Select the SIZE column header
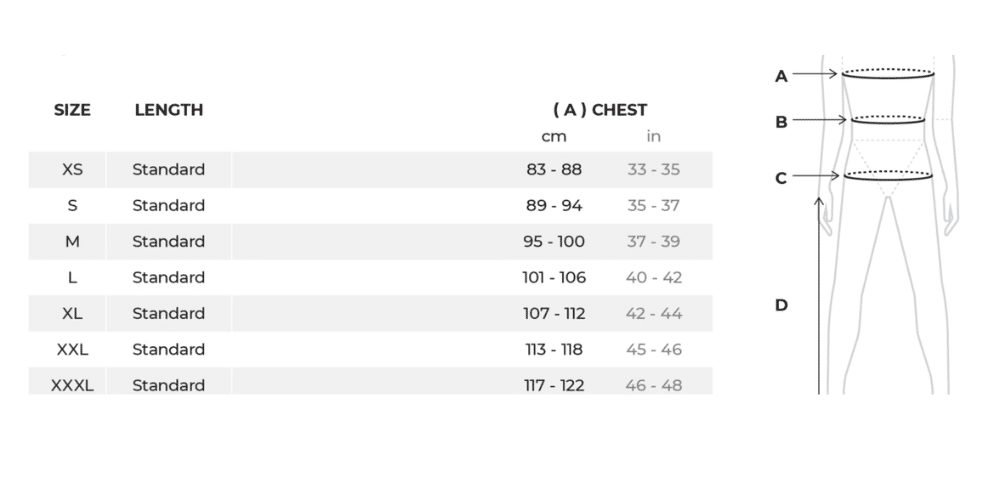The width and height of the screenshot is (1000, 480). click(72, 110)
